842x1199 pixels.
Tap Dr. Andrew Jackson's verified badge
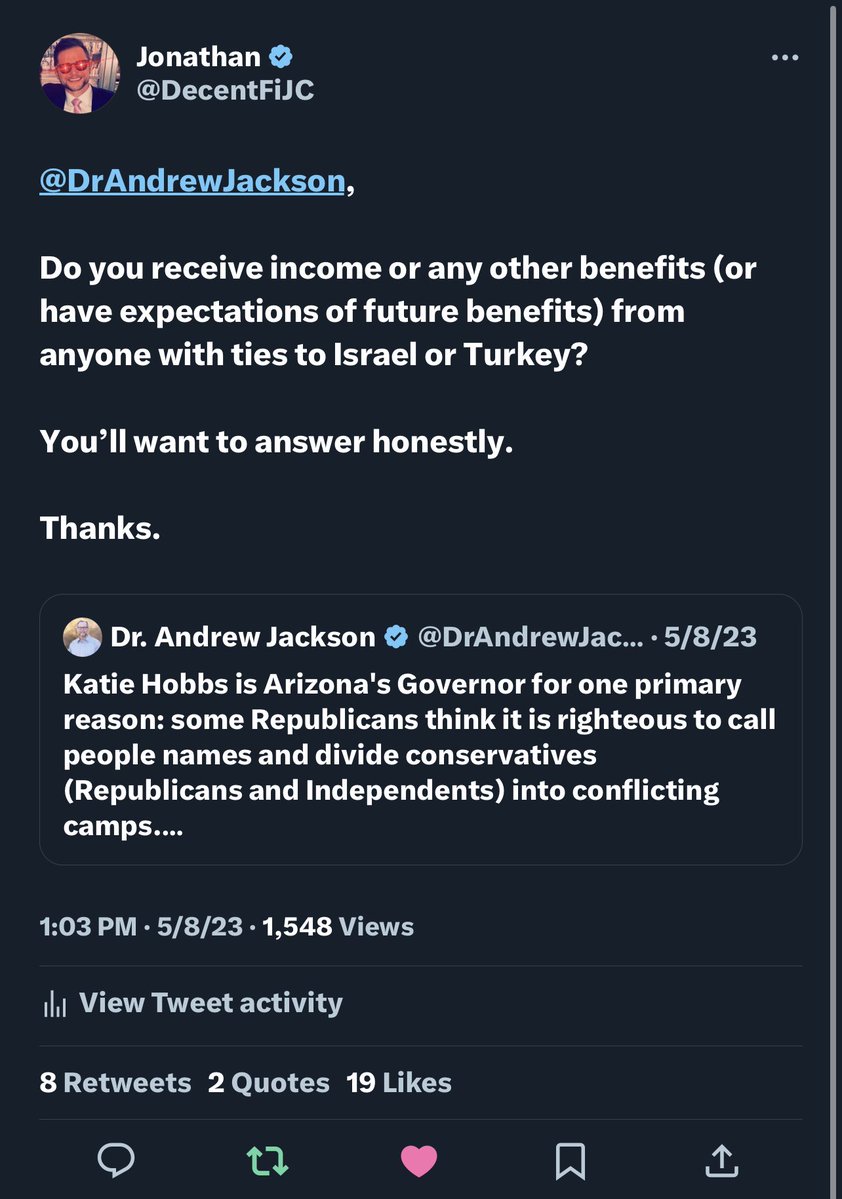(396, 637)
